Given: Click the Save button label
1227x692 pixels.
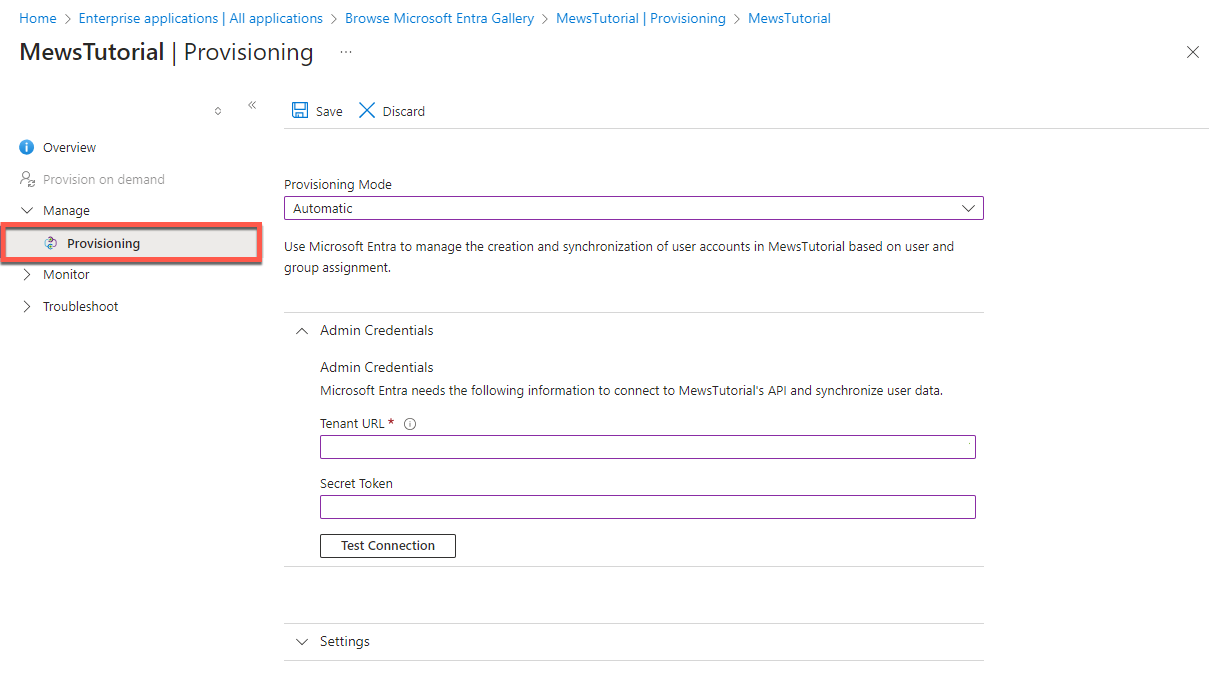Looking at the screenshot, I should click(329, 112).
